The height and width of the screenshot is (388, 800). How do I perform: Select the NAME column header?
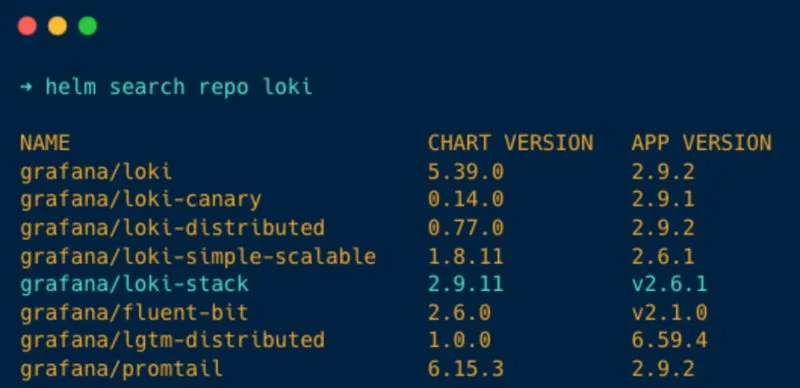[45, 143]
